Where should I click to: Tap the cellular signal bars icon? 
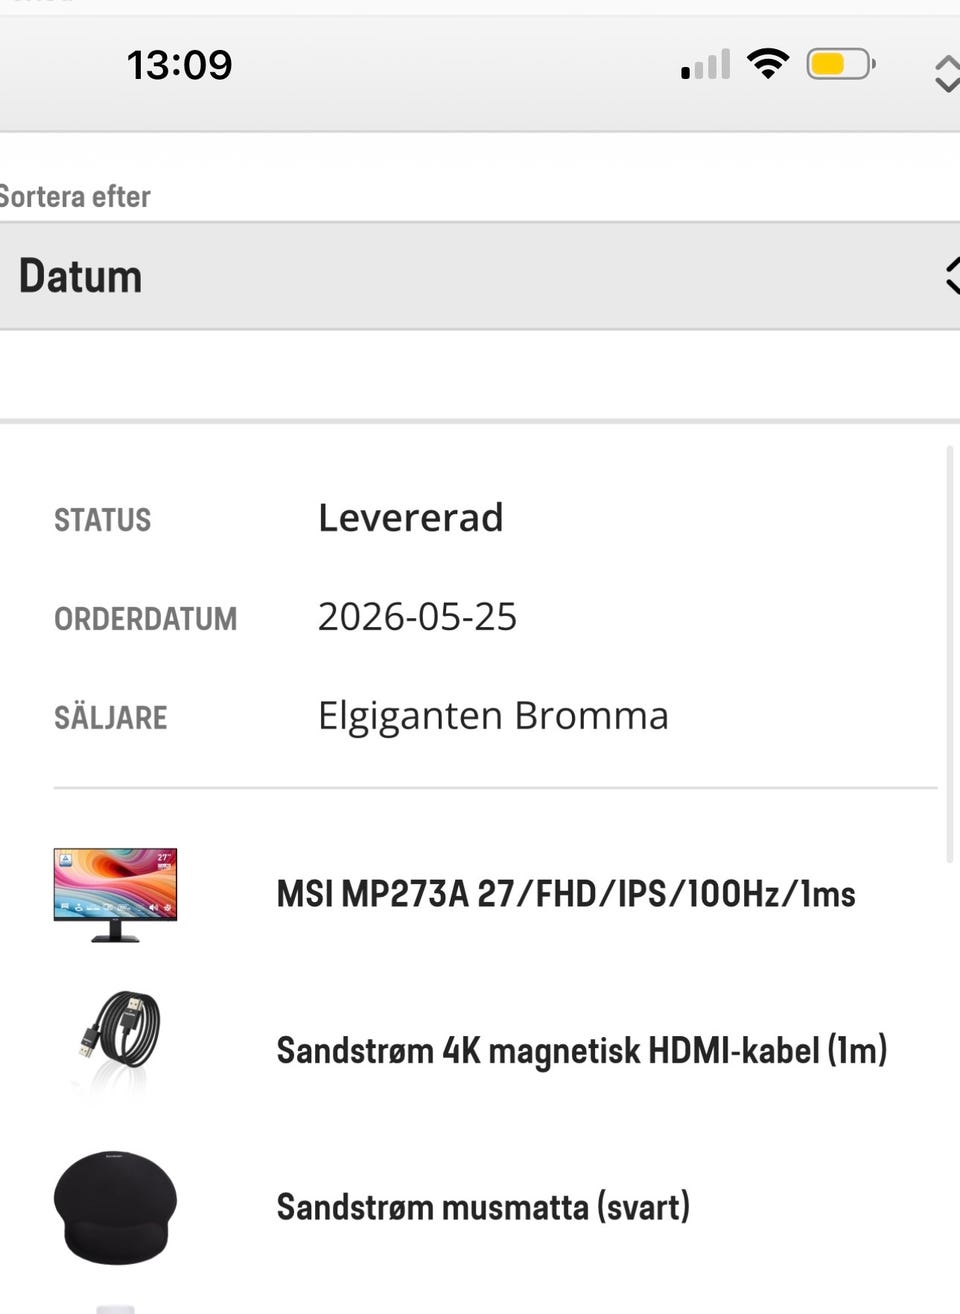click(x=705, y=65)
